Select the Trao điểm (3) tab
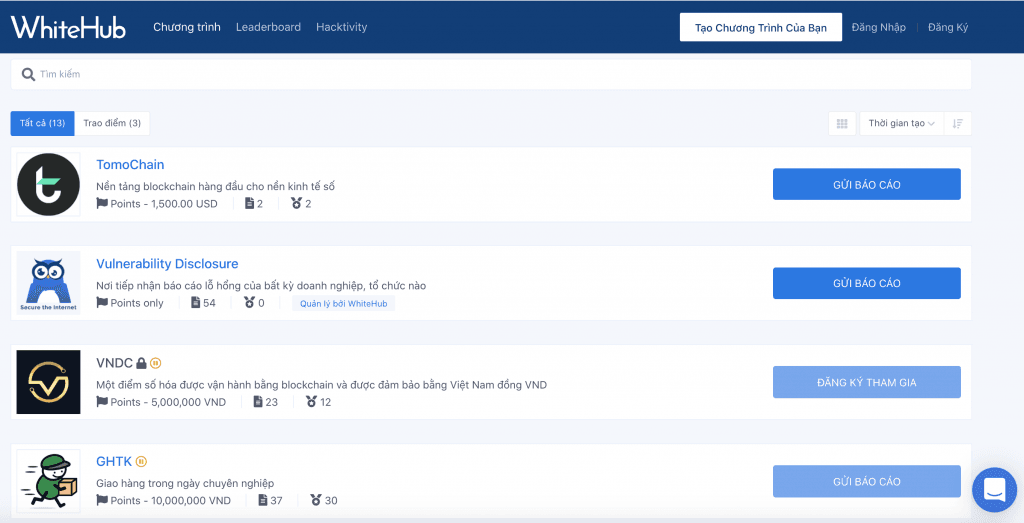1024x523 pixels. coord(112,123)
